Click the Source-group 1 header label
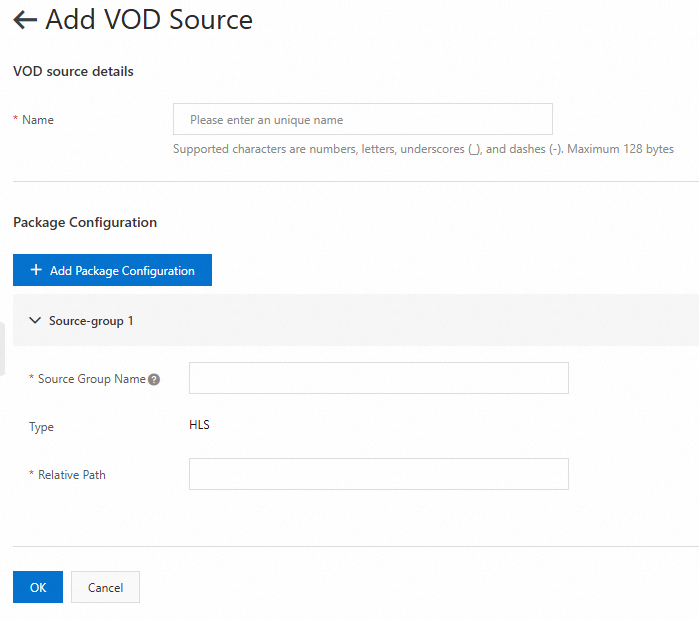Screen dimensions: 699x620 pos(91,321)
